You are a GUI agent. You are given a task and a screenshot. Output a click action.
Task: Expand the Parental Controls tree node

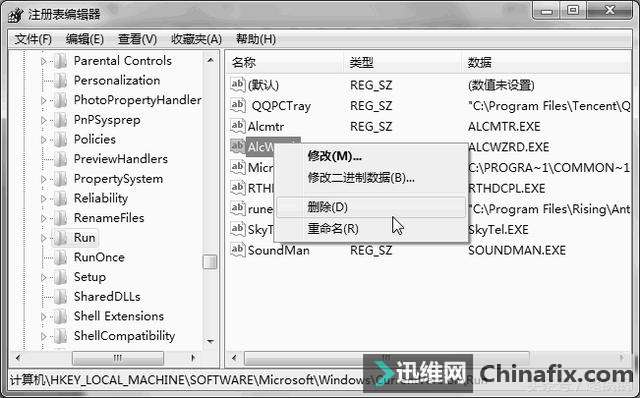43,61
